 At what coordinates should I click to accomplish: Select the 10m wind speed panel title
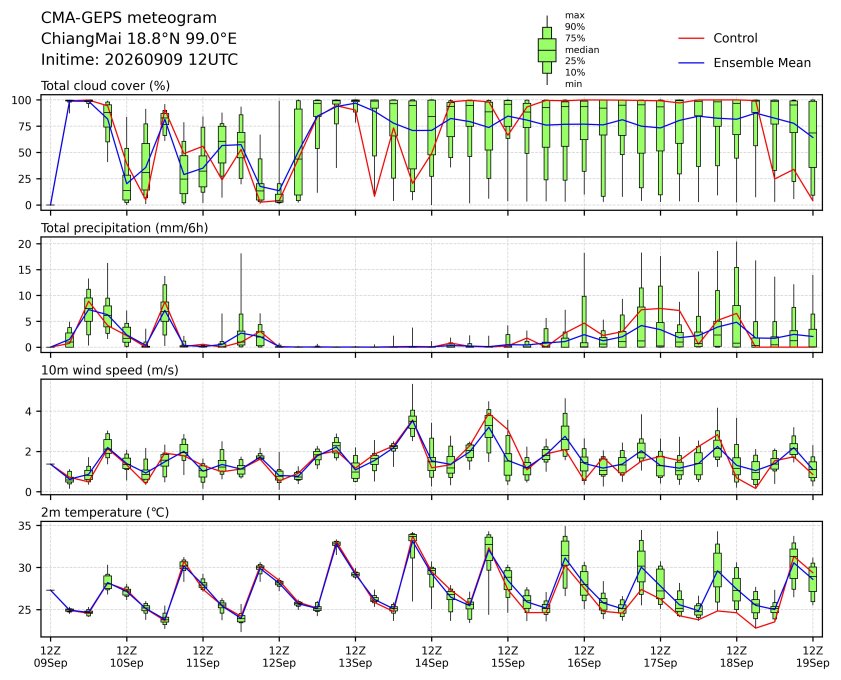coord(110,370)
